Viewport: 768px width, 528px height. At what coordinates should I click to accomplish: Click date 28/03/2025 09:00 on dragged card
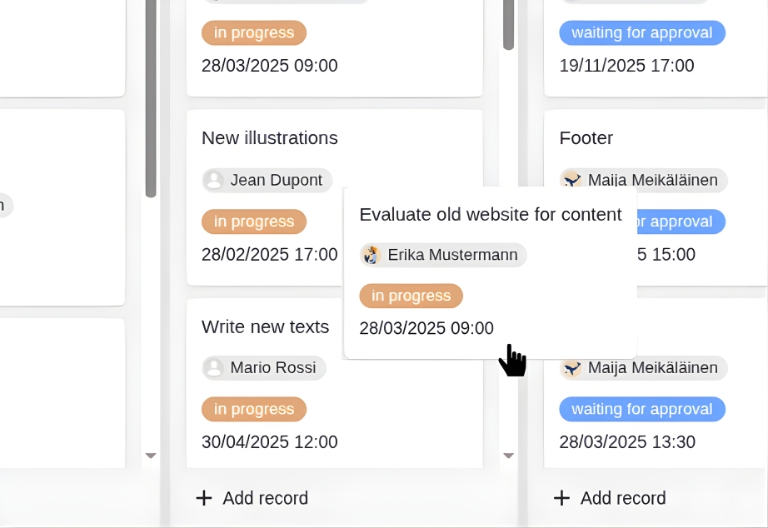pos(426,328)
